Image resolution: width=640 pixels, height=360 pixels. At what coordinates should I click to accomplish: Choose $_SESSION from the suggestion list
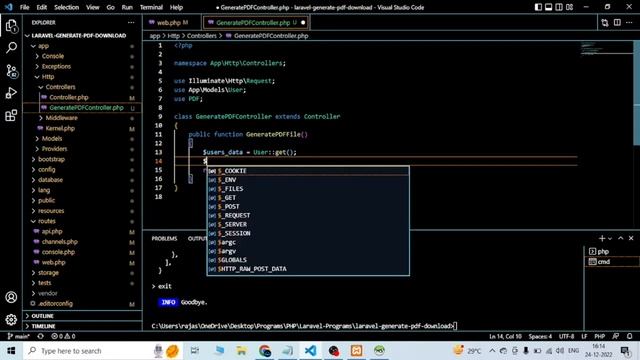[308, 233]
